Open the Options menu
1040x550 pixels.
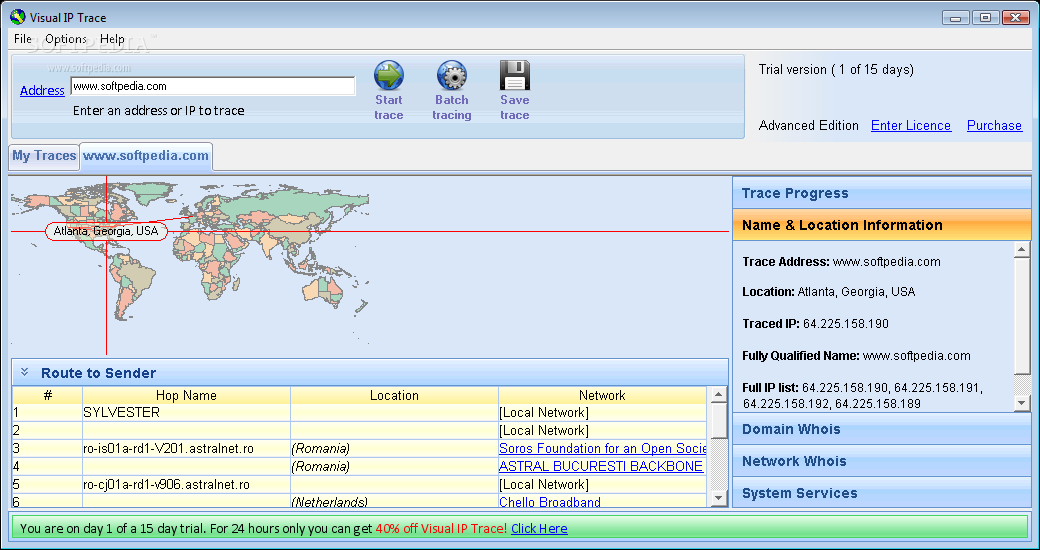(x=66, y=38)
